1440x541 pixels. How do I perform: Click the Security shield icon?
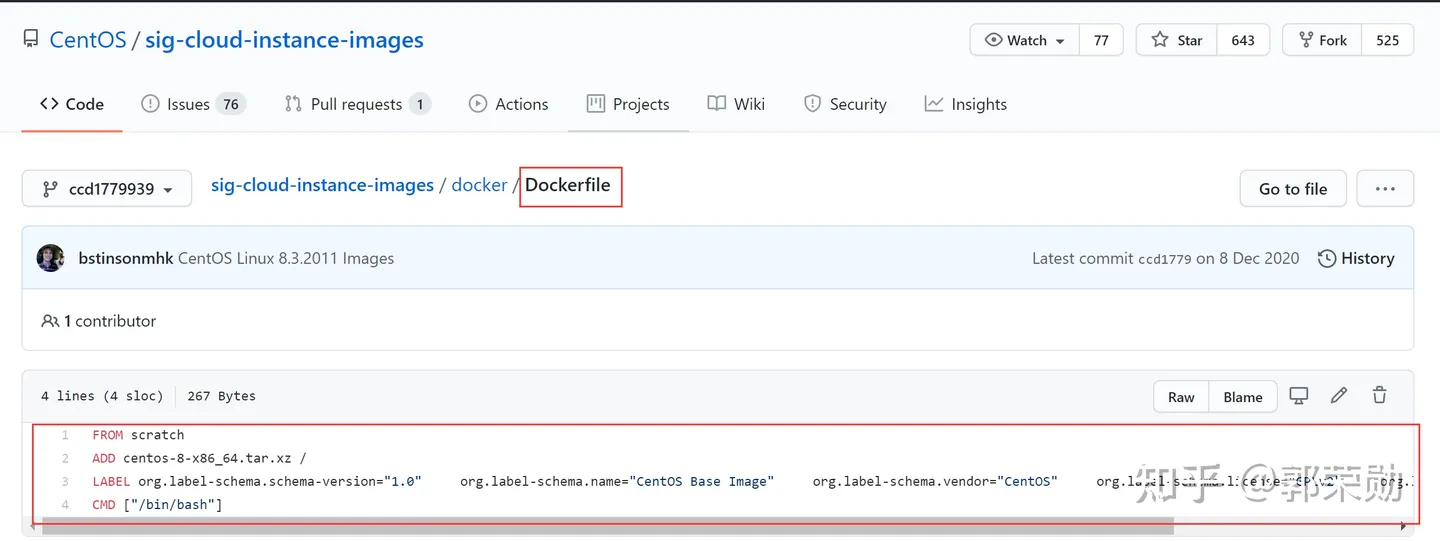pos(813,104)
